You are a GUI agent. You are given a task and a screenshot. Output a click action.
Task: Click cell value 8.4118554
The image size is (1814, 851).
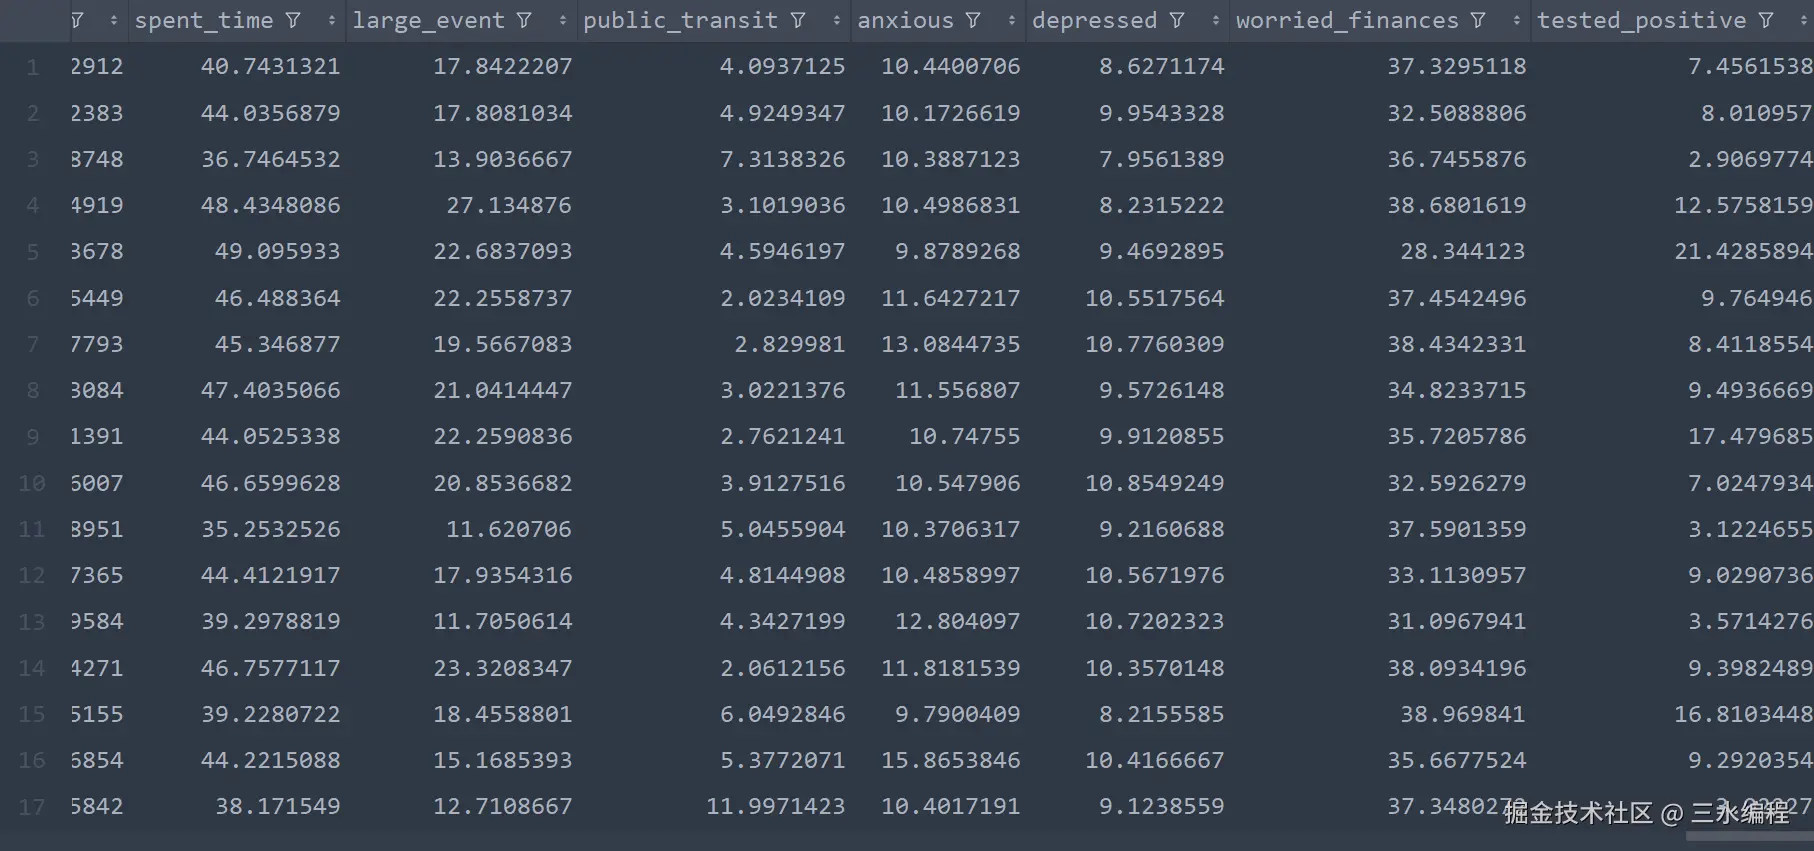[x=1750, y=344]
